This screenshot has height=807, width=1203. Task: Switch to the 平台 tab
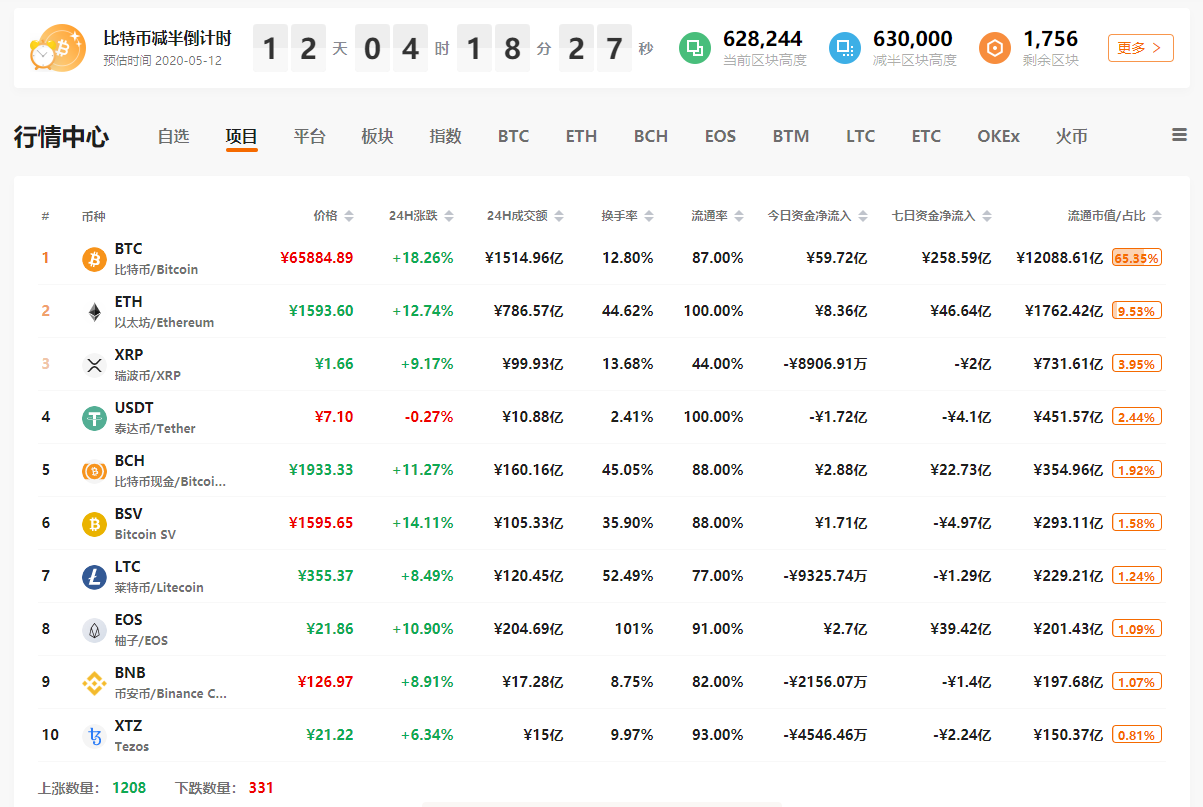tap(309, 136)
